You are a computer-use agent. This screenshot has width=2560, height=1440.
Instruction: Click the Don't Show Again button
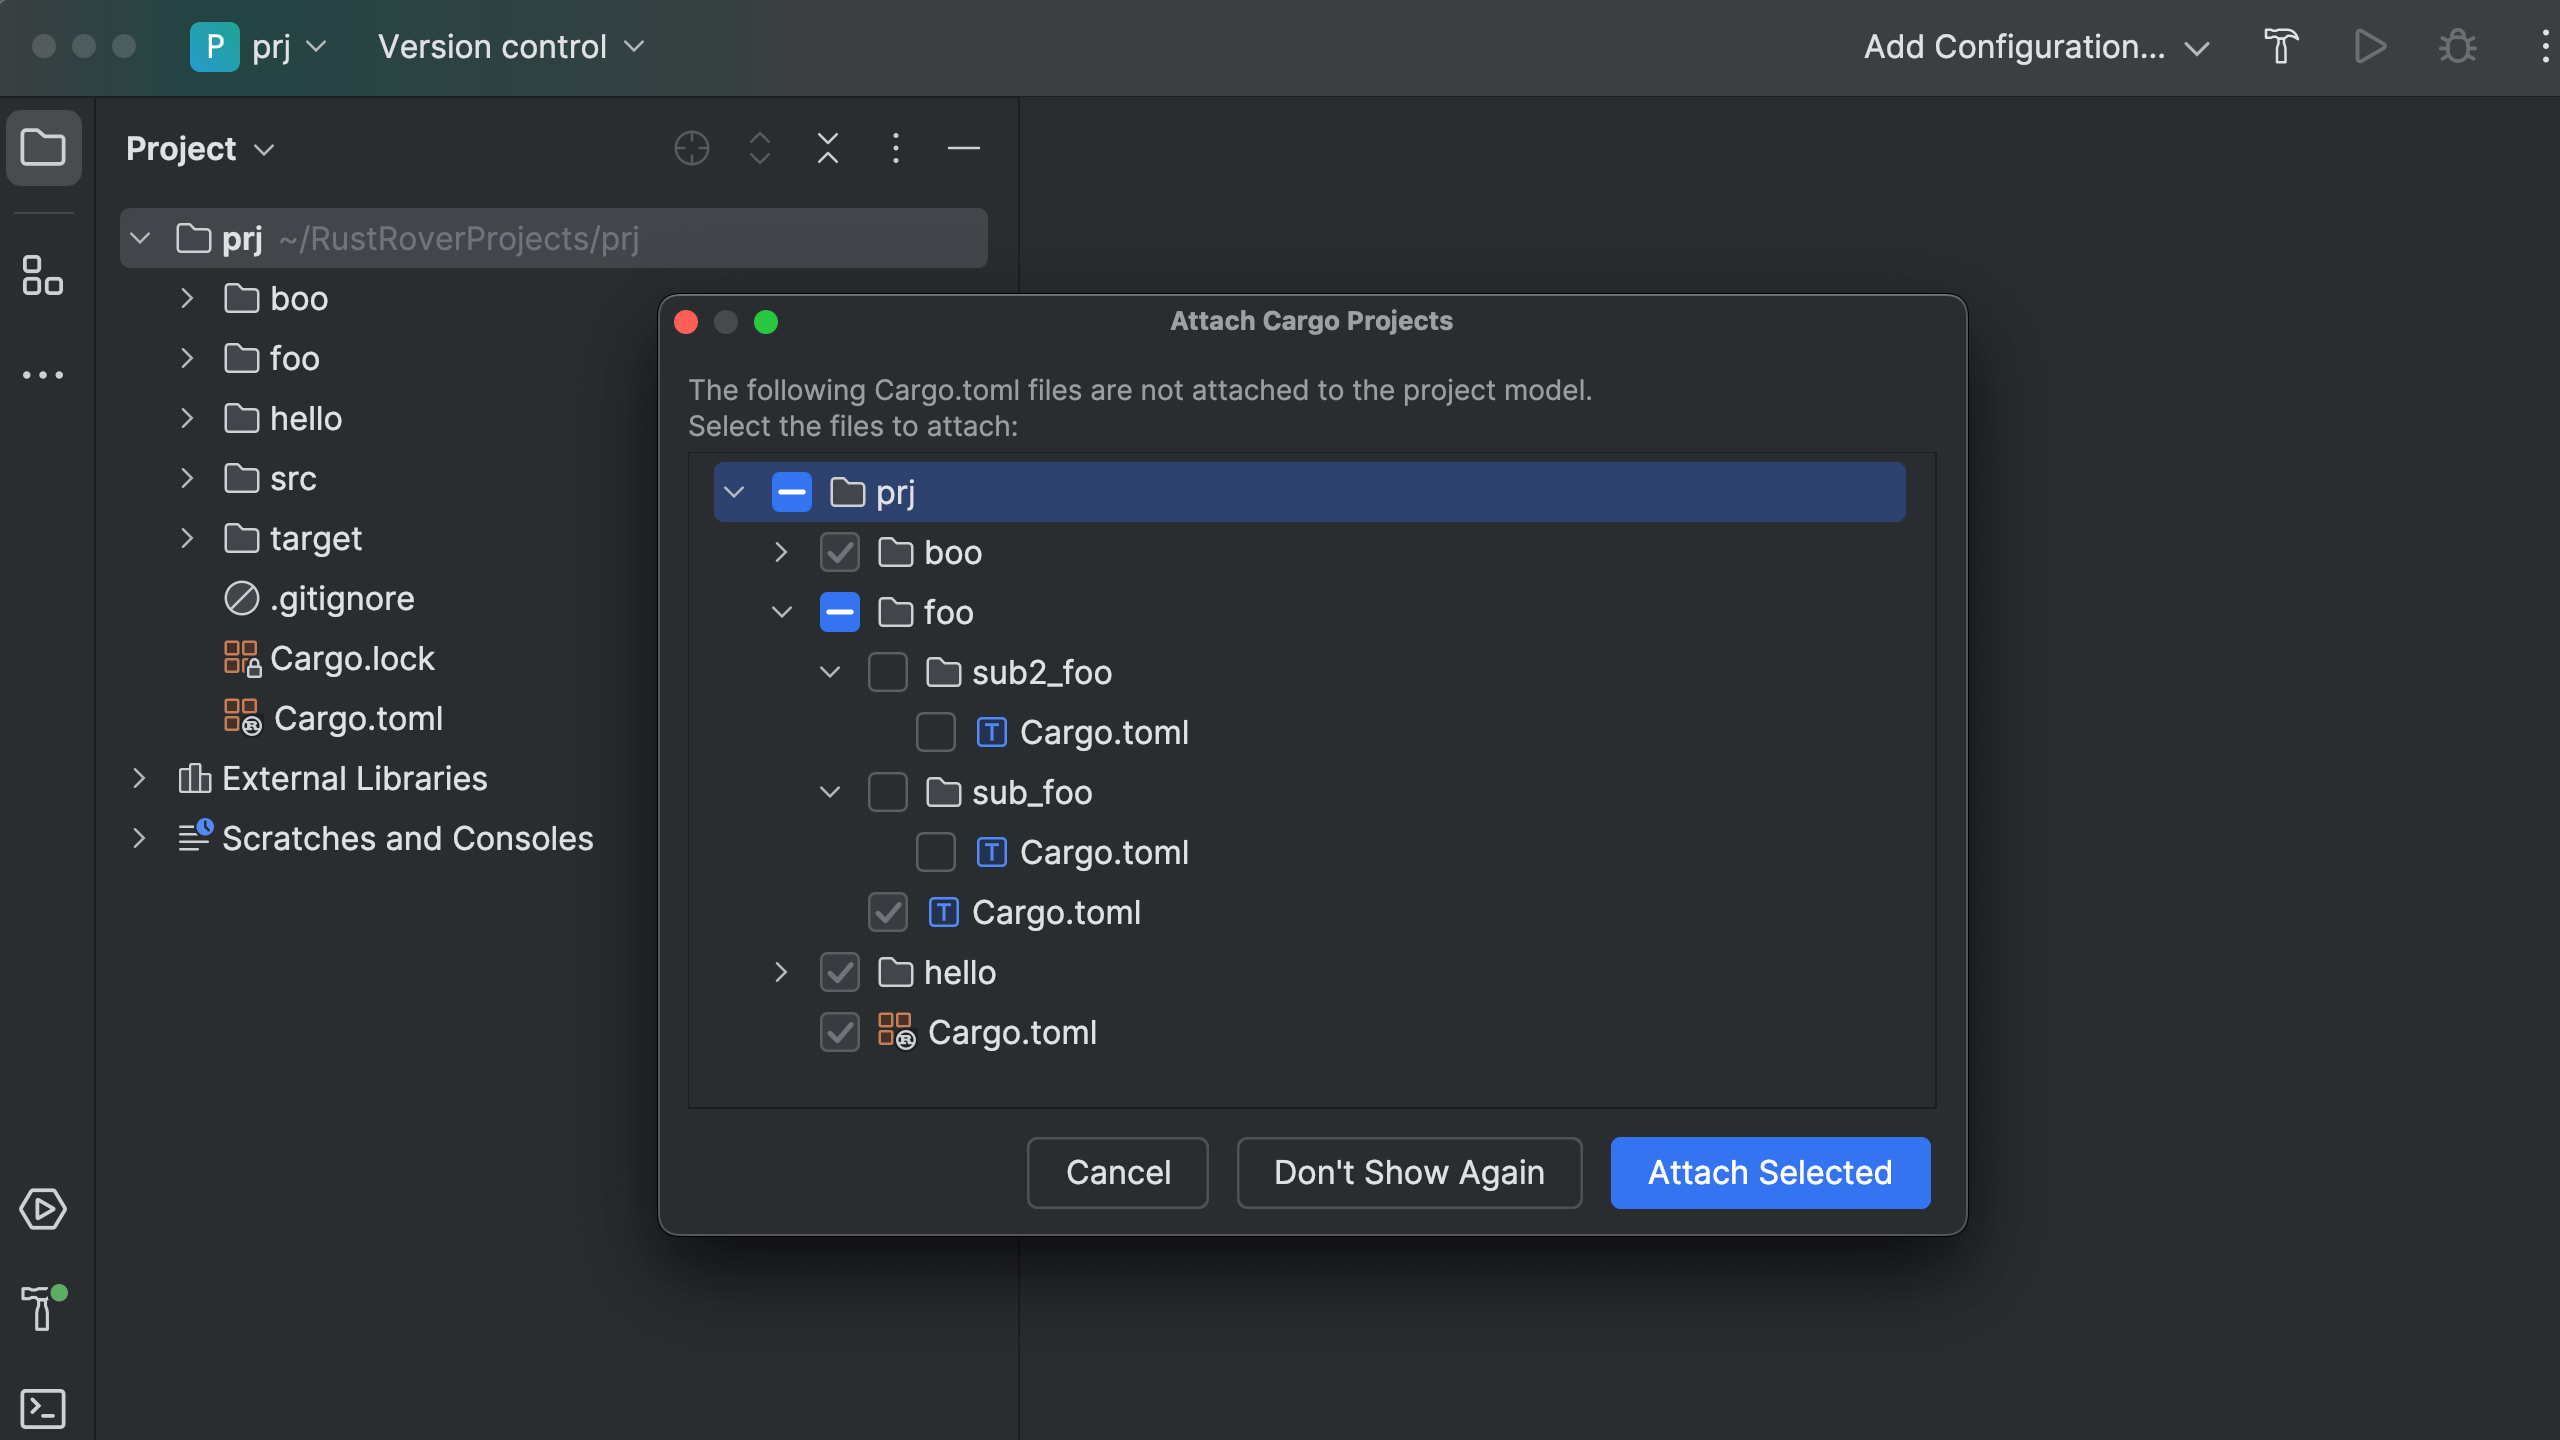(1409, 1172)
